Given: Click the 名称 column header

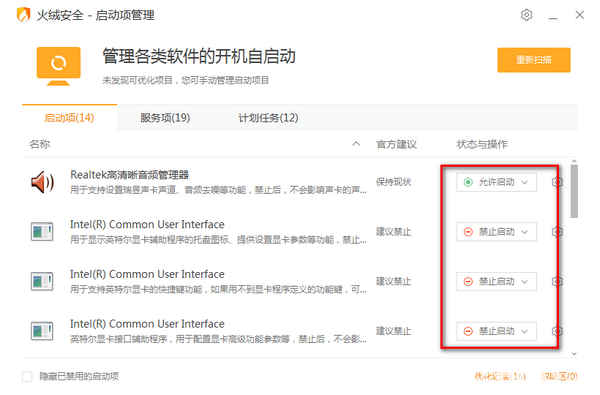Looking at the screenshot, I should click(x=40, y=144).
